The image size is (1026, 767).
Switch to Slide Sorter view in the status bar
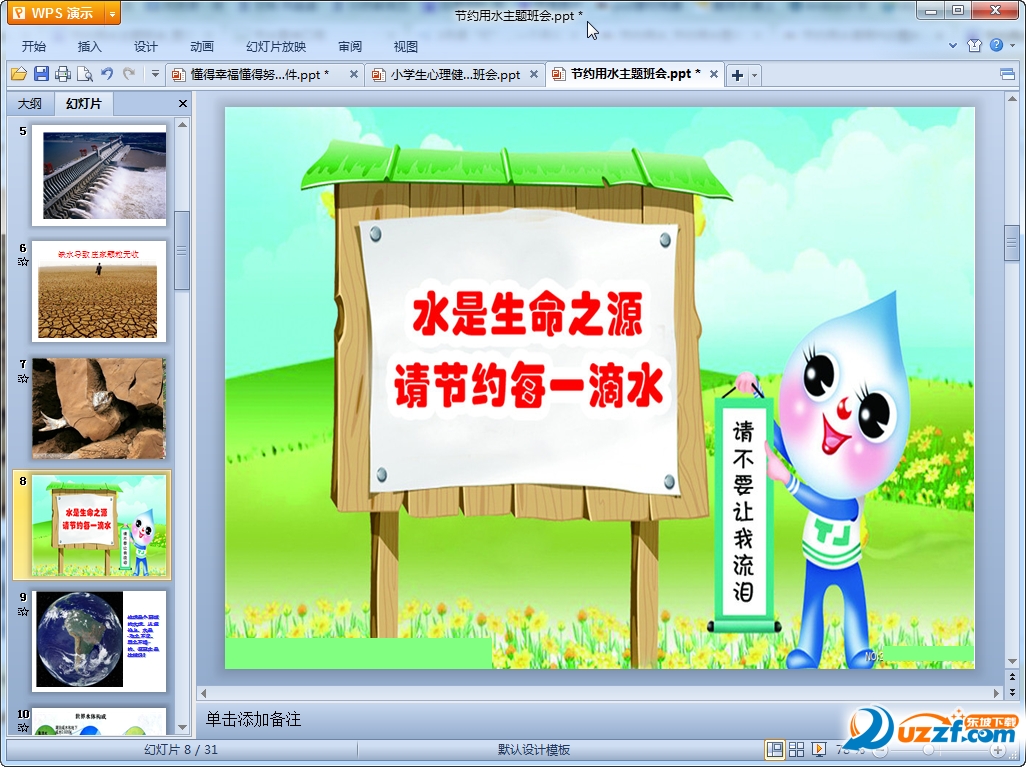[x=796, y=750]
